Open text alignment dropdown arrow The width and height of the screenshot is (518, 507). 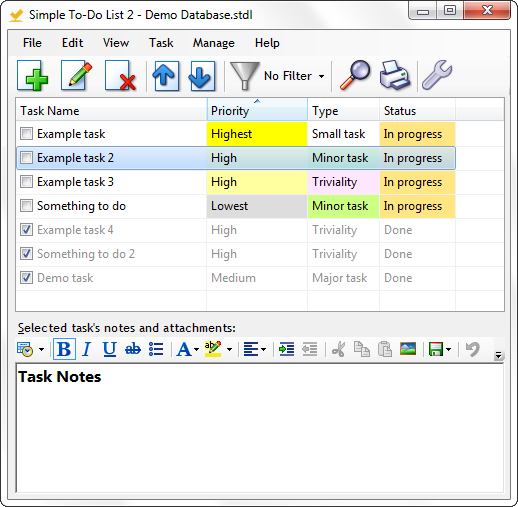263,350
